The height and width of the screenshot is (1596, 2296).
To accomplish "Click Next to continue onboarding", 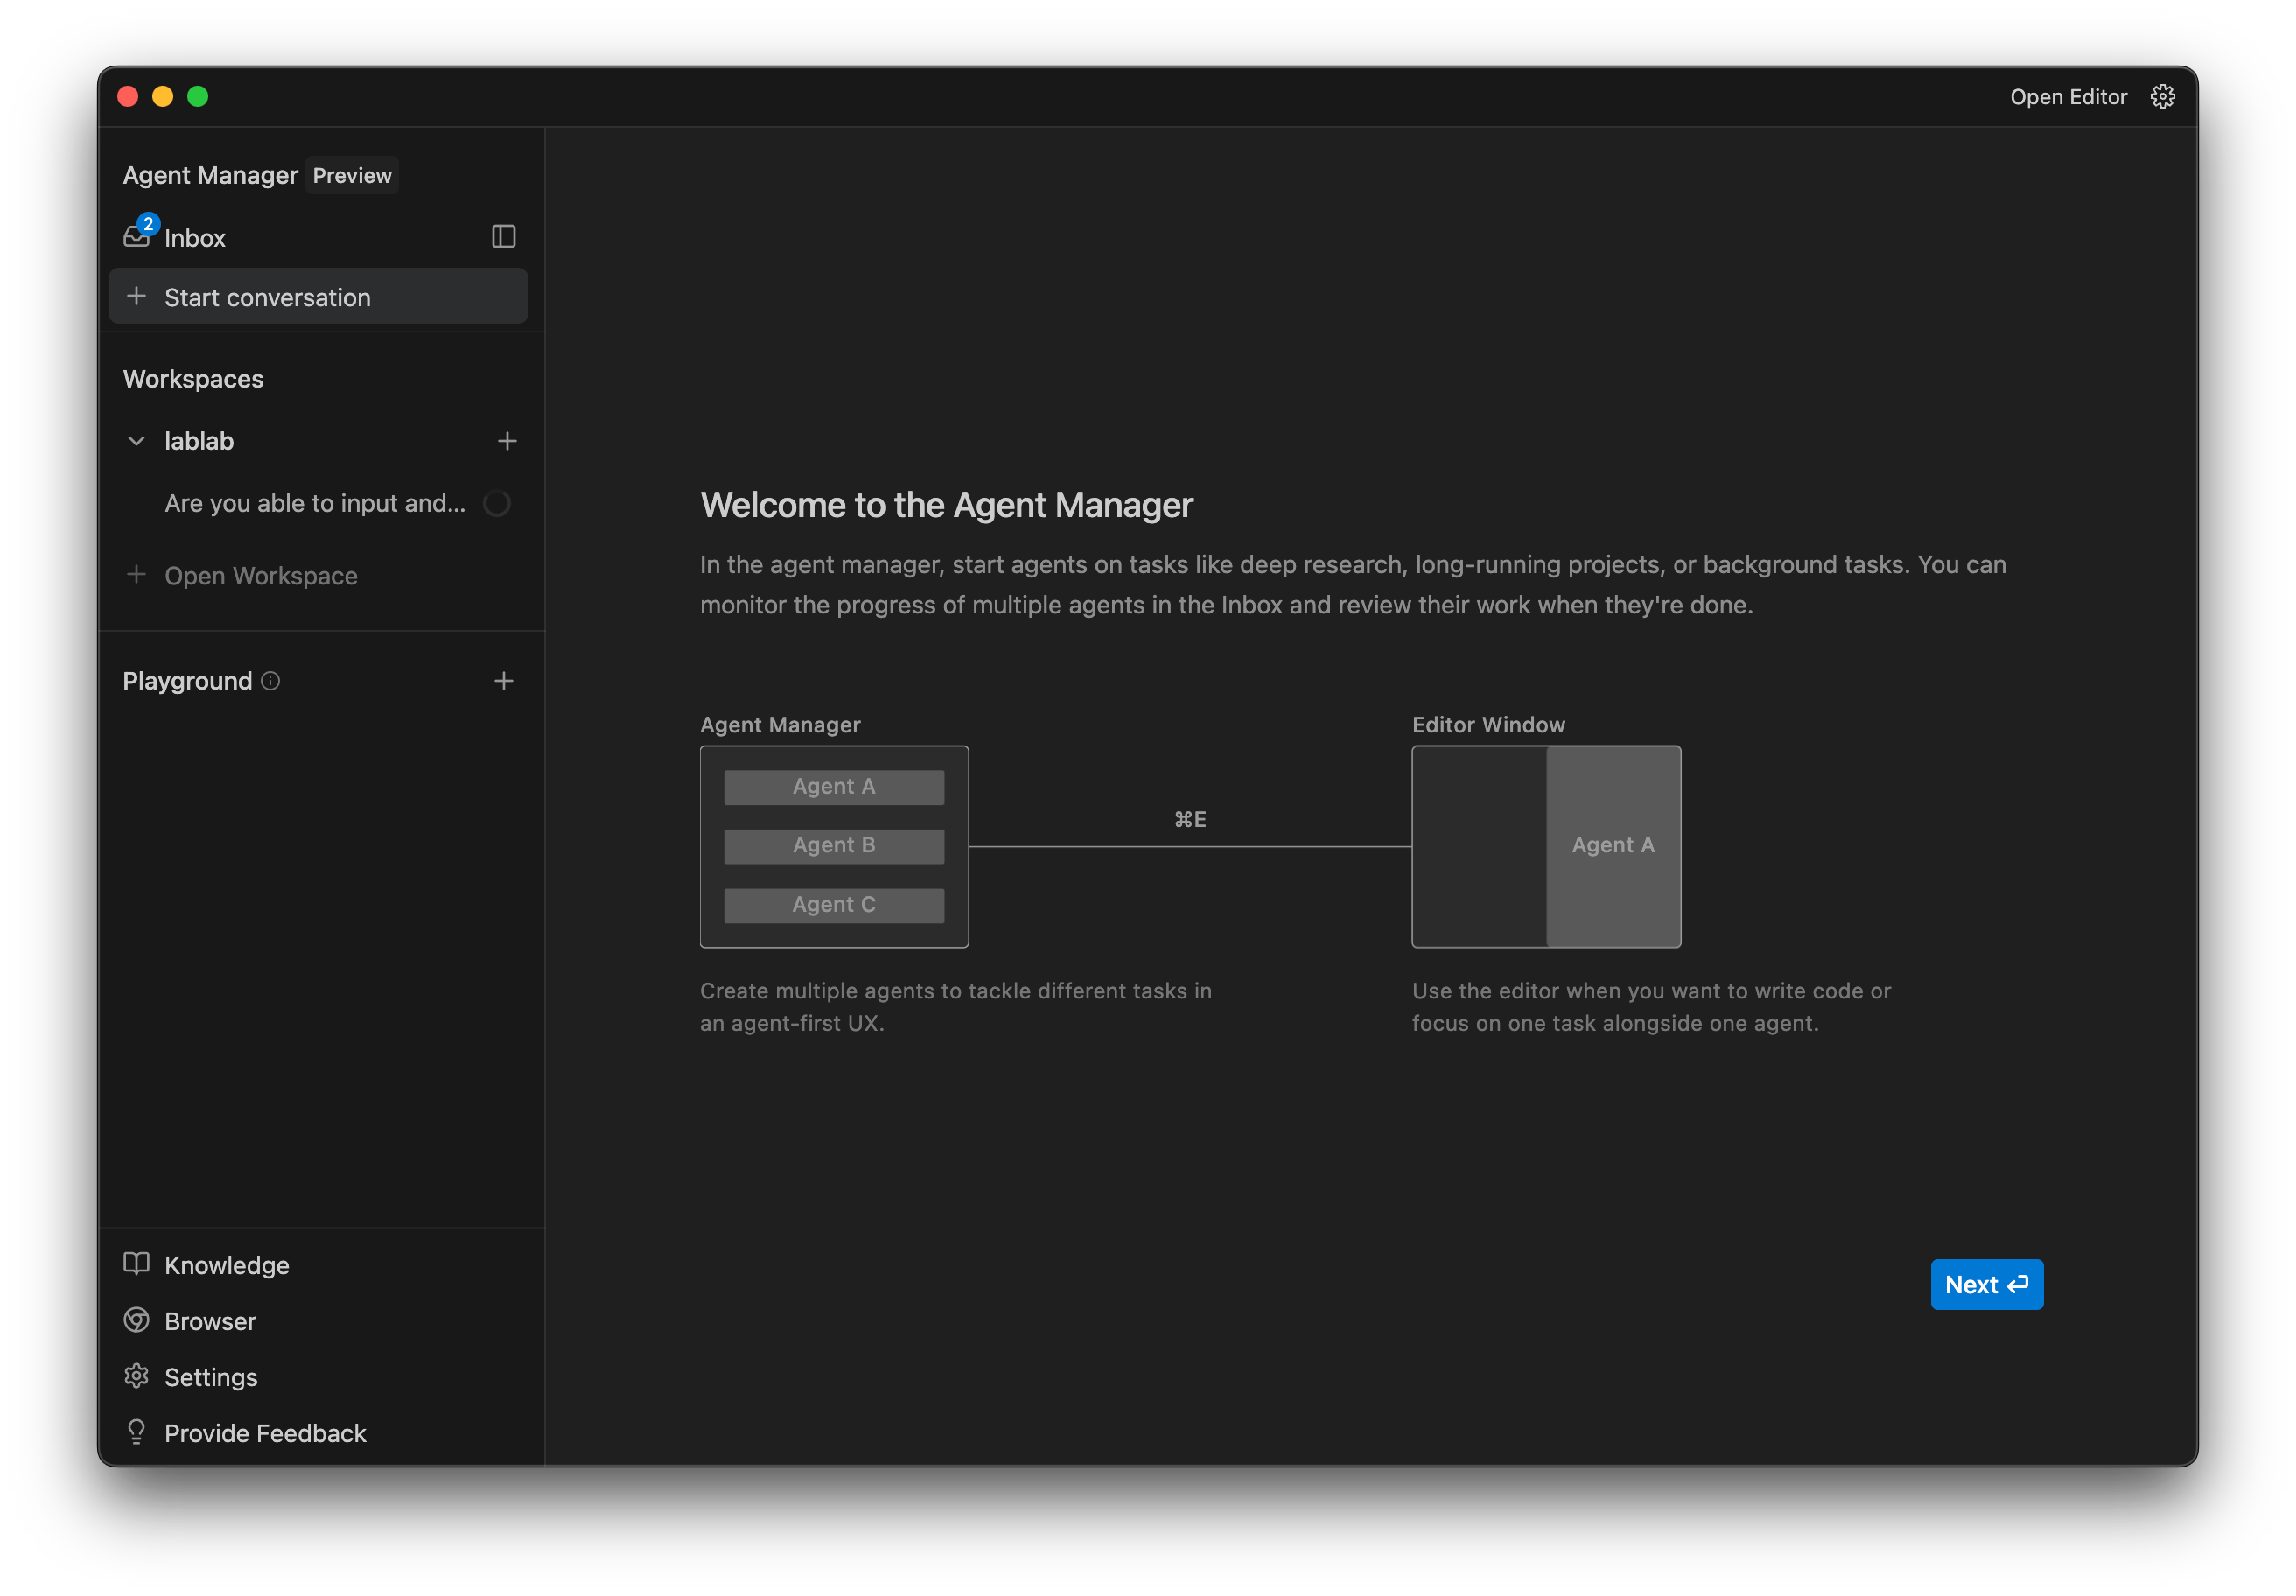I will [x=1986, y=1284].
